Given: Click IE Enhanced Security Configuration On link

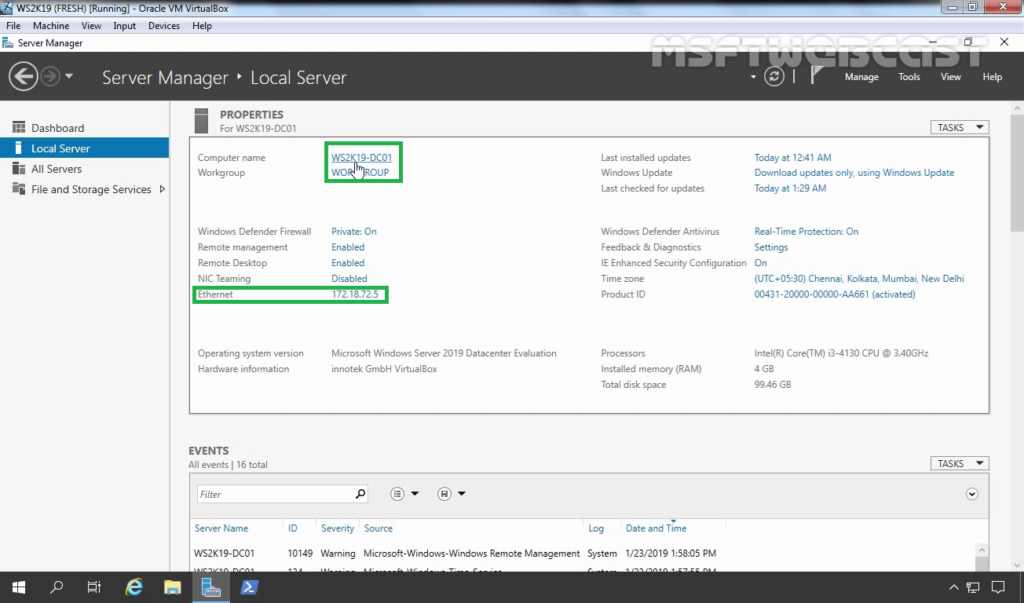Looking at the screenshot, I should (760, 263).
